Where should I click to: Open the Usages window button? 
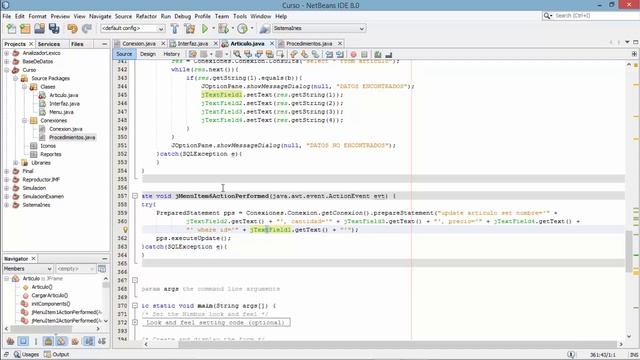(x=26, y=354)
